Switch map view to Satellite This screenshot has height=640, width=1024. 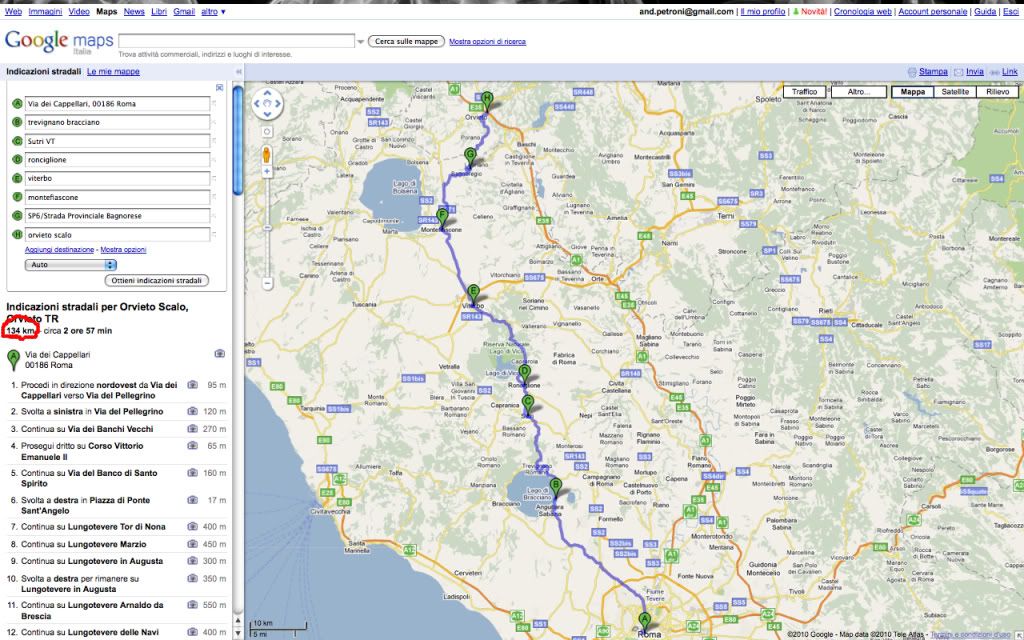pos(955,91)
